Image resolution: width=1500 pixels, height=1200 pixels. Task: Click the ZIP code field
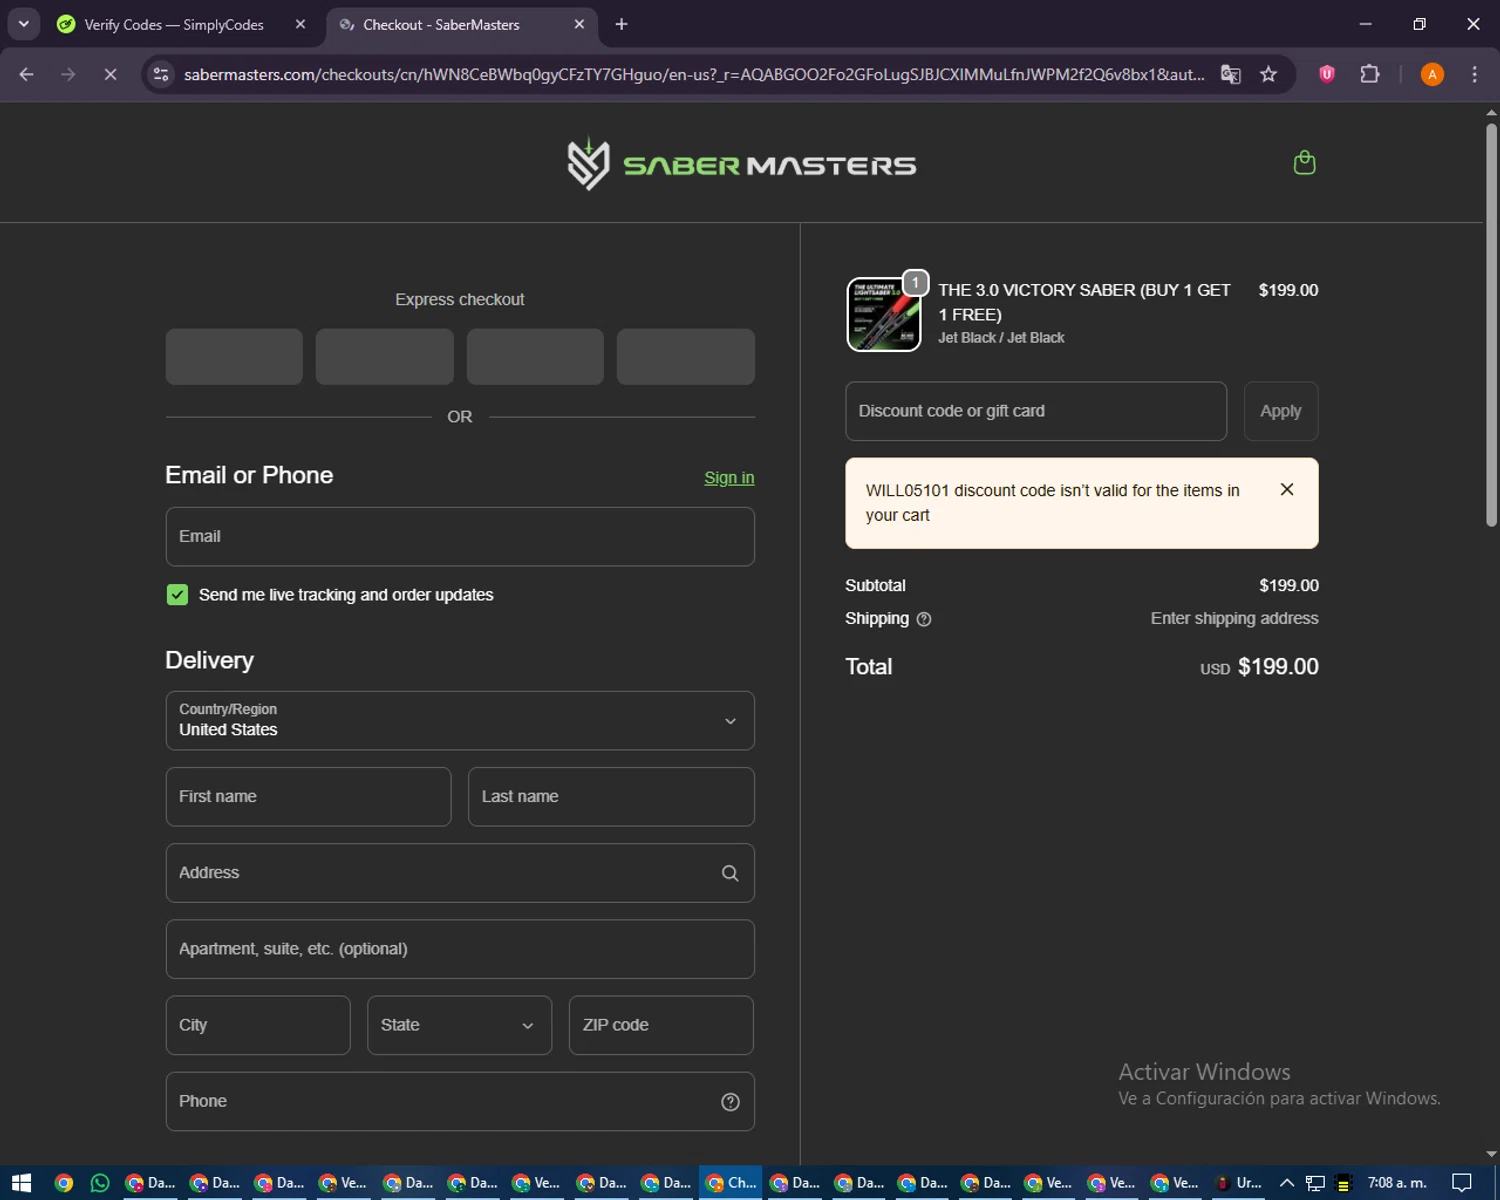(x=661, y=1025)
